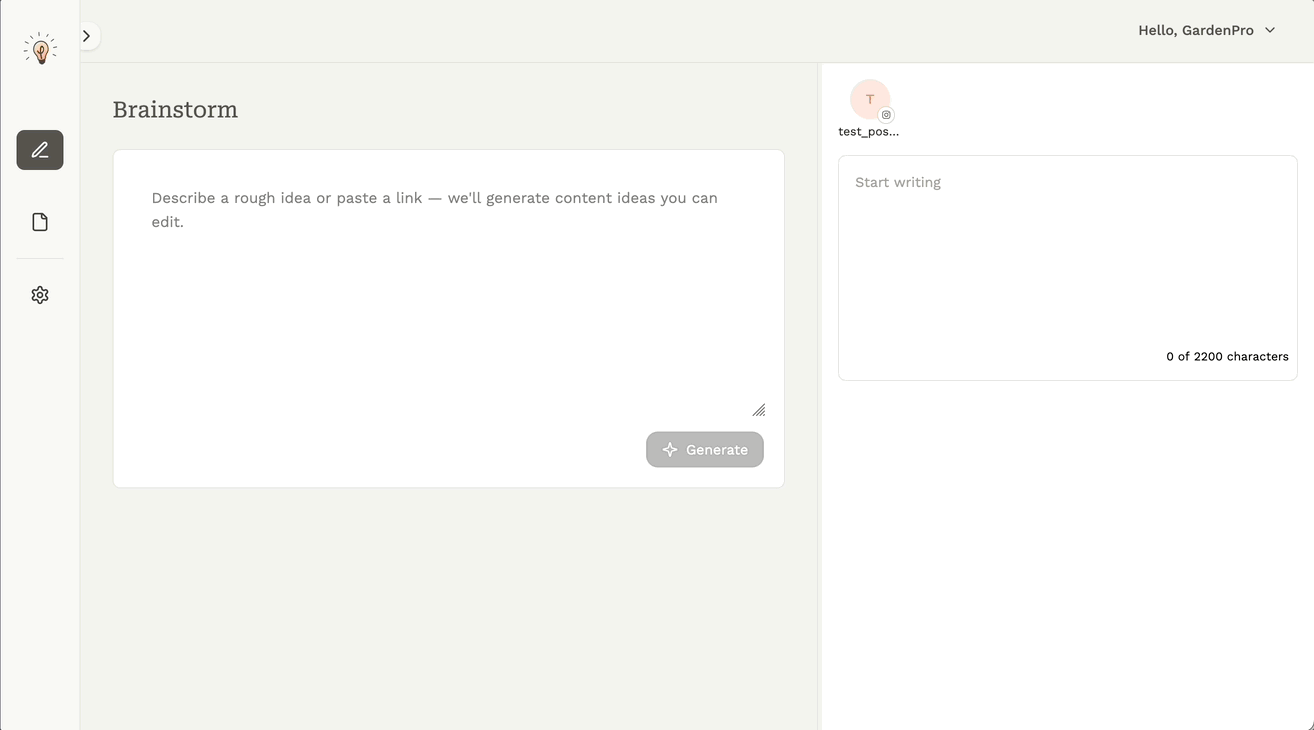
Task: Select the T account avatar
Action: 869,99
